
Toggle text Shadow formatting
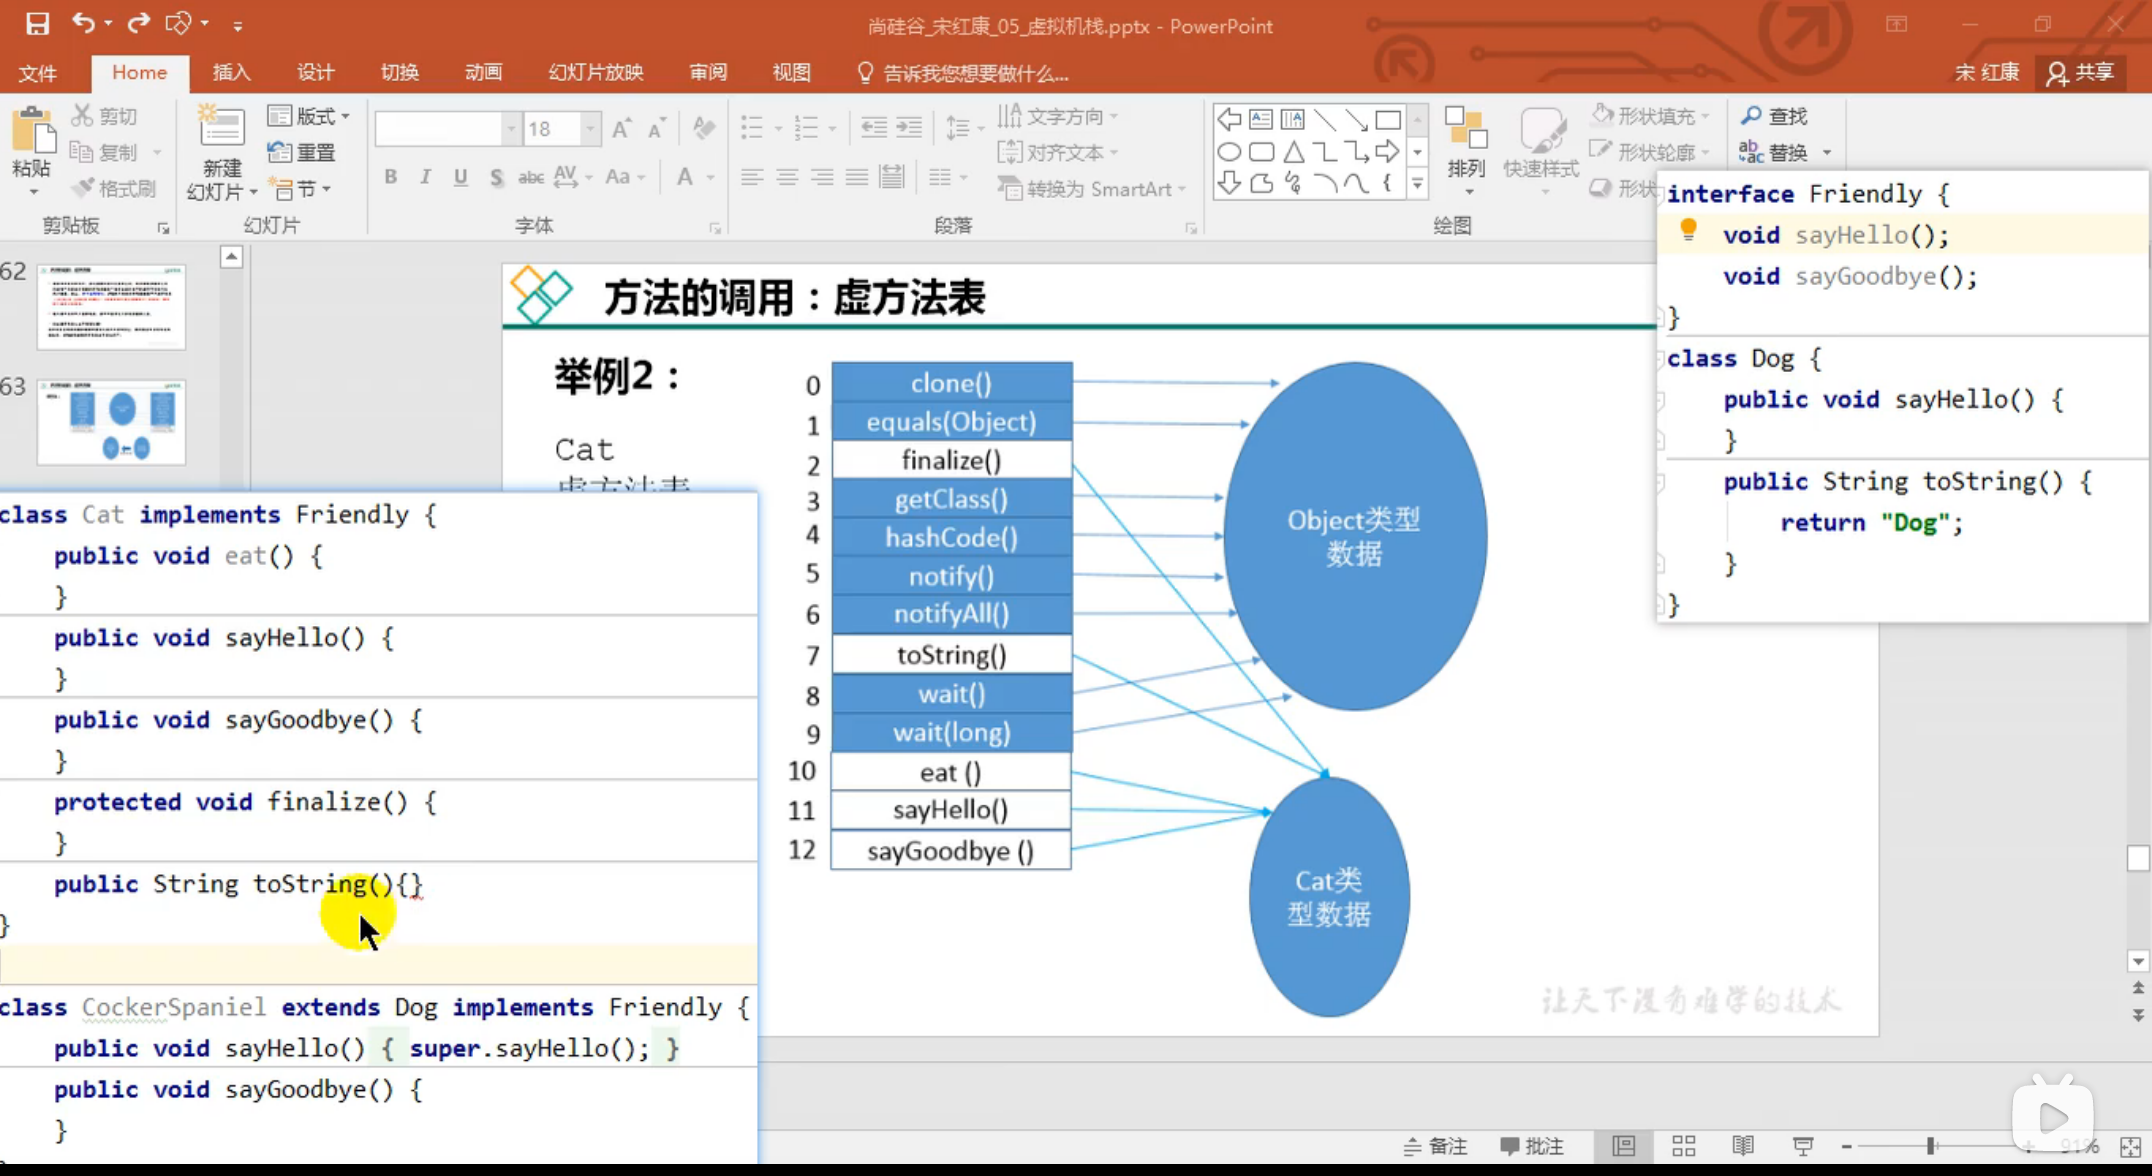pyautogui.click(x=496, y=177)
